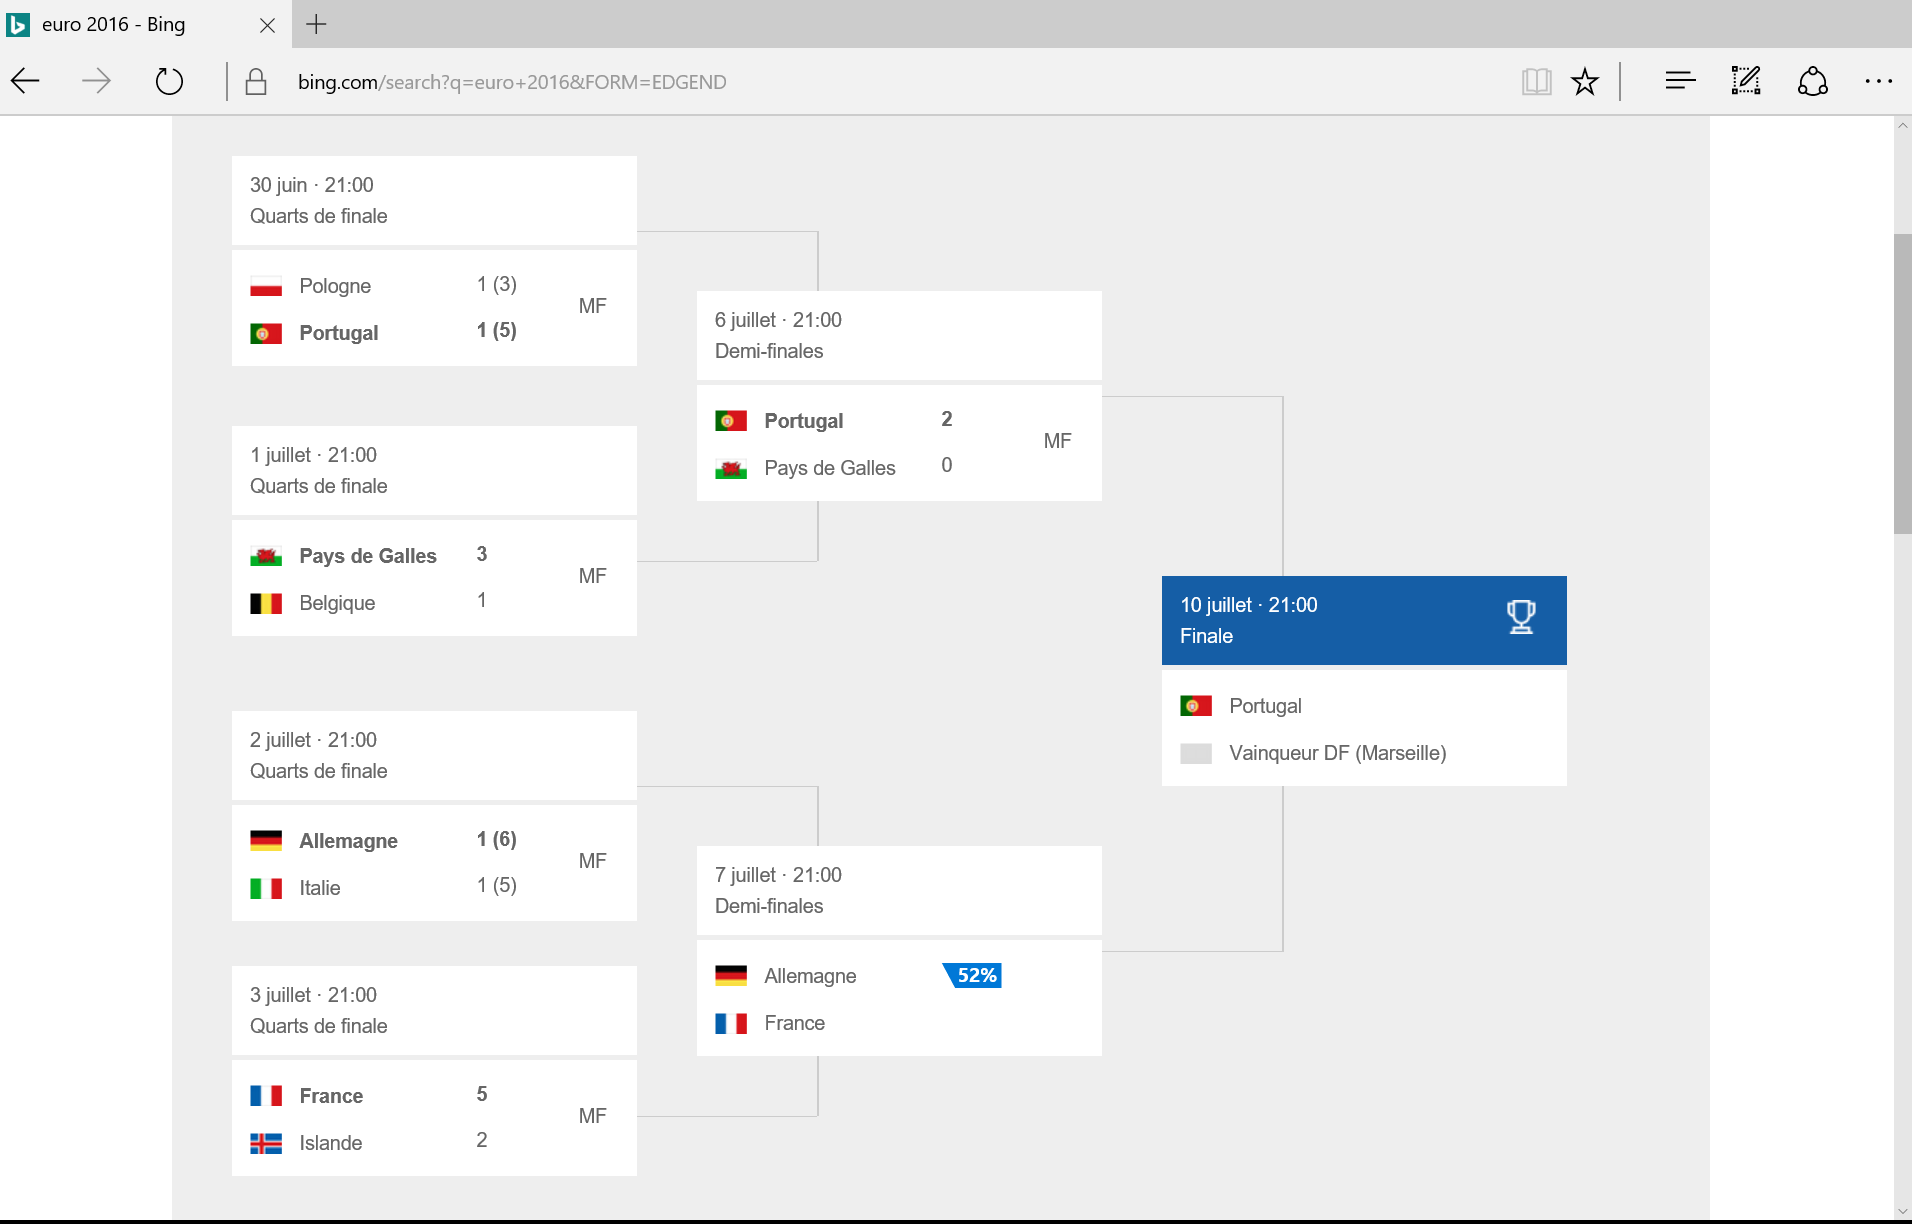Click Pays de Galles quarter-final winner

367,556
